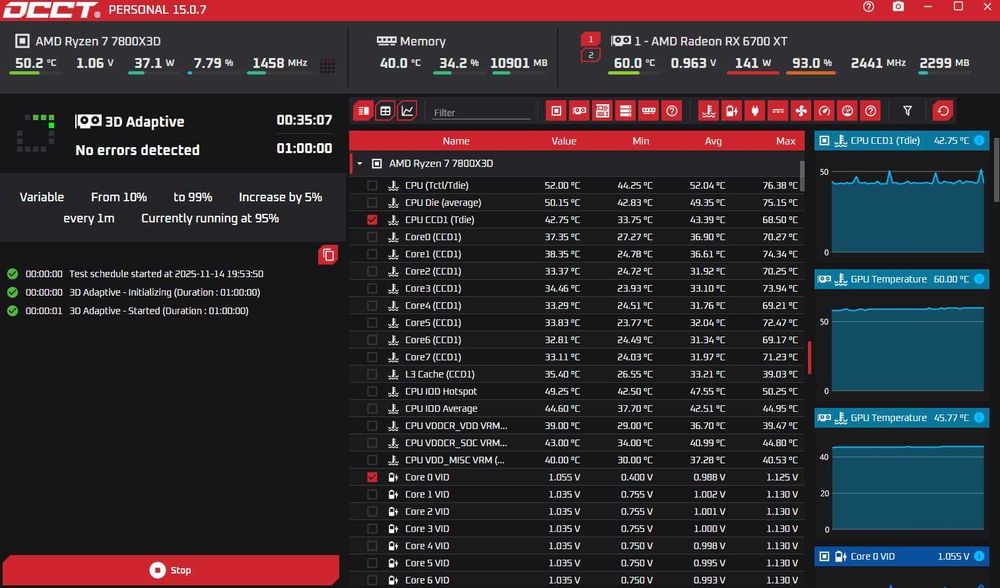
Task: Toggle the current sensor type filter icon
Action: tap(778, 111)
